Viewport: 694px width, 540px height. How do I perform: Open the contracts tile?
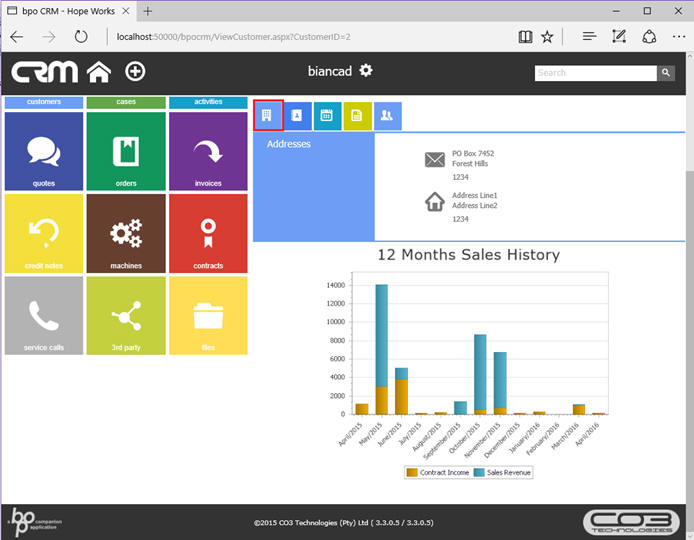tap(208, 233)
